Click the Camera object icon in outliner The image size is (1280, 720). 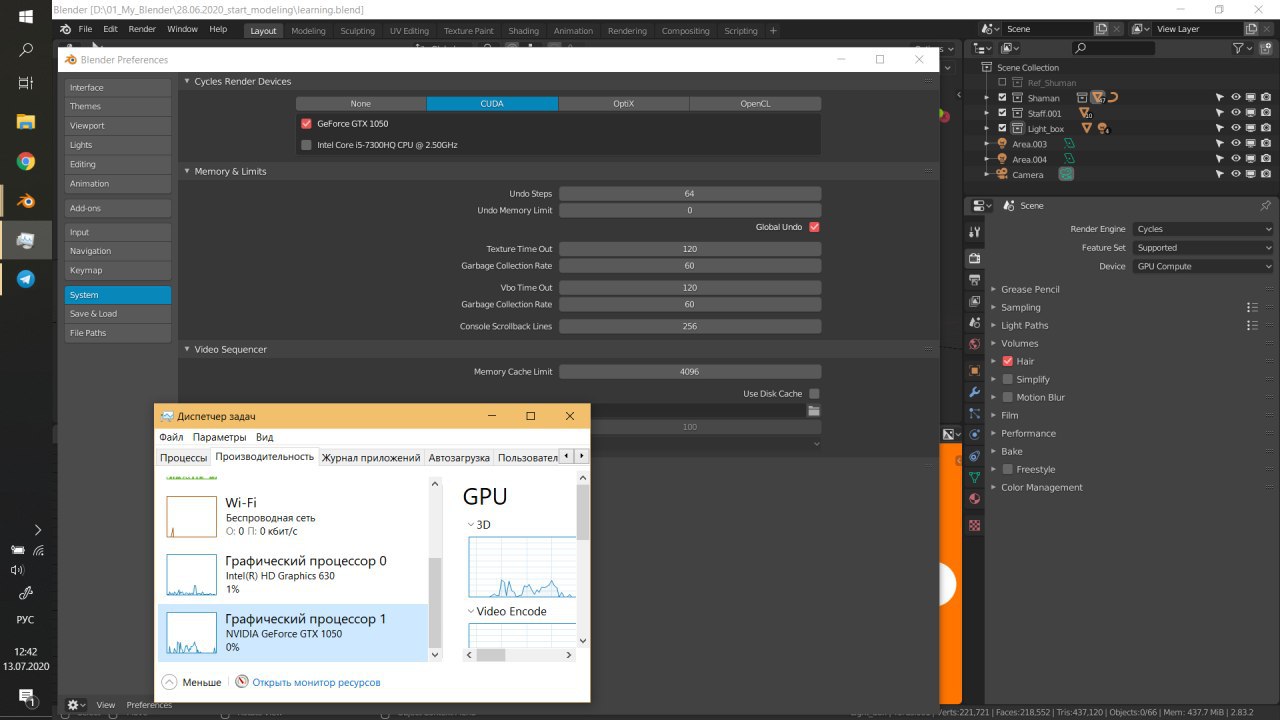pos(1002,174)
